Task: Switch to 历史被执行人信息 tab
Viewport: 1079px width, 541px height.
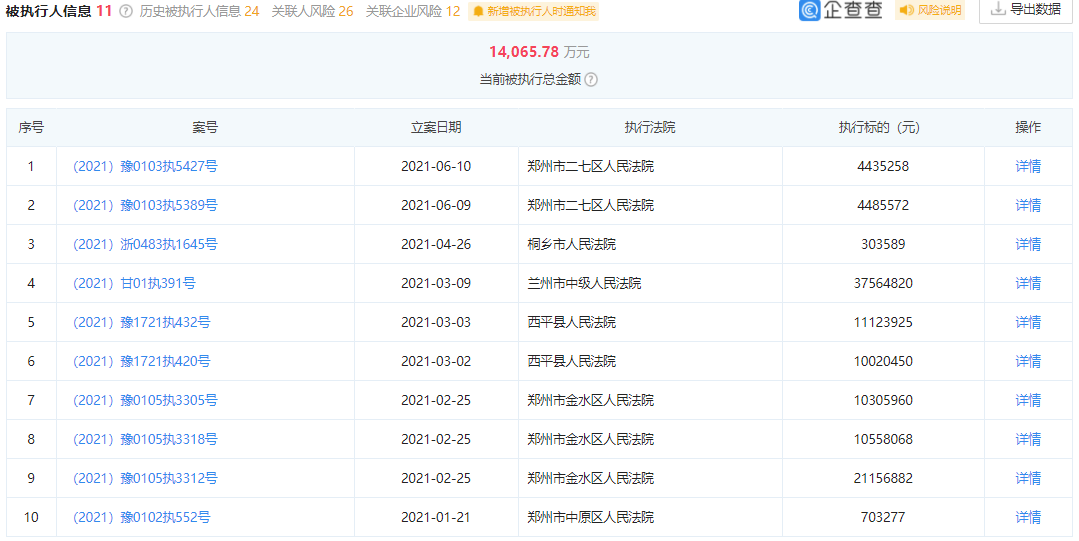Action: [200, 11]
